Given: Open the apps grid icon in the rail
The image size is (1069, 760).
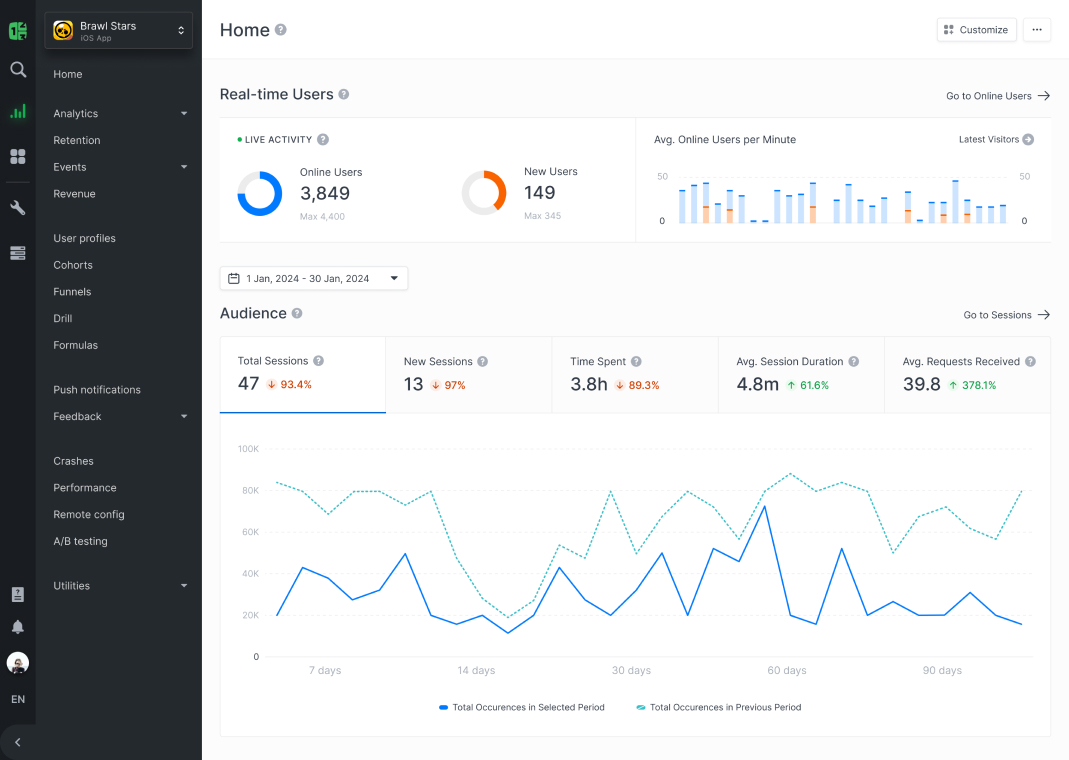Looking at the screenshot, I should pos(17,156).
